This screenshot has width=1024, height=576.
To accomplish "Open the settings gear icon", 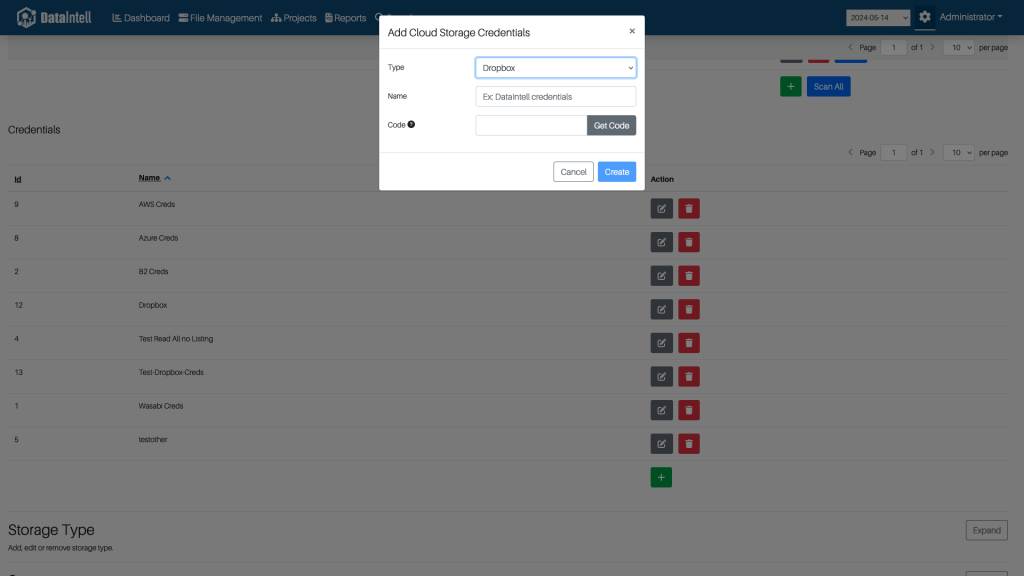I will [924, 17].
